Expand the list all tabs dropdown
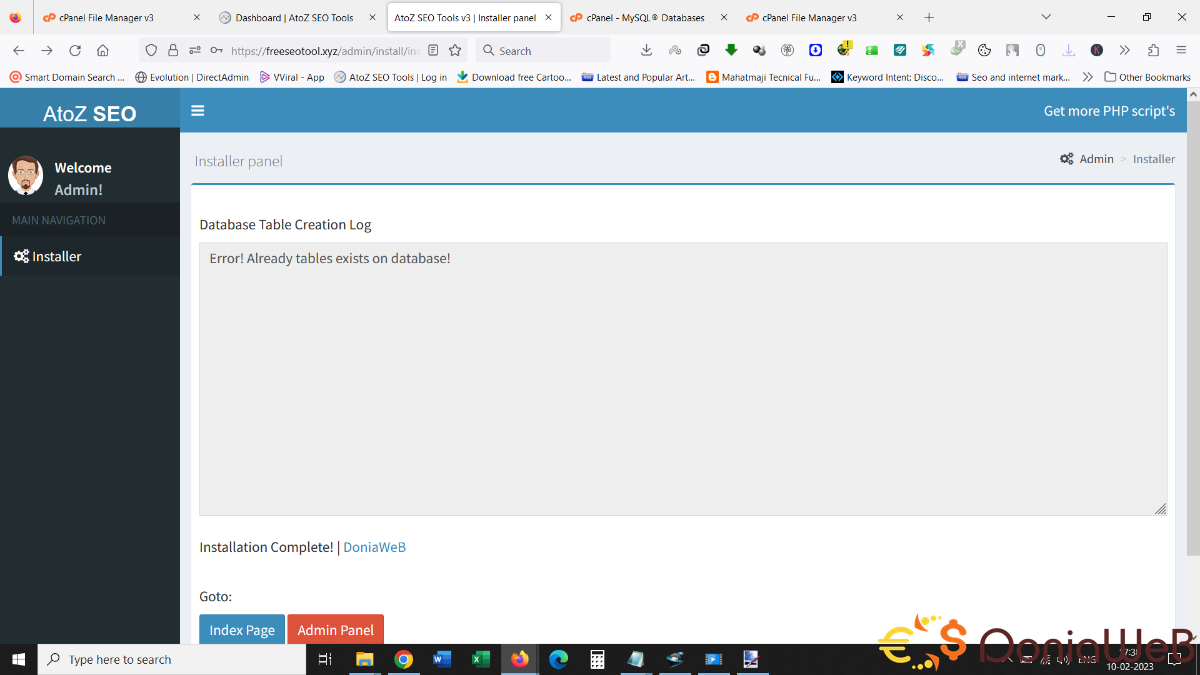This screenshot has height=675, width=1200. pyautogui.click(x=1046, y=17)
